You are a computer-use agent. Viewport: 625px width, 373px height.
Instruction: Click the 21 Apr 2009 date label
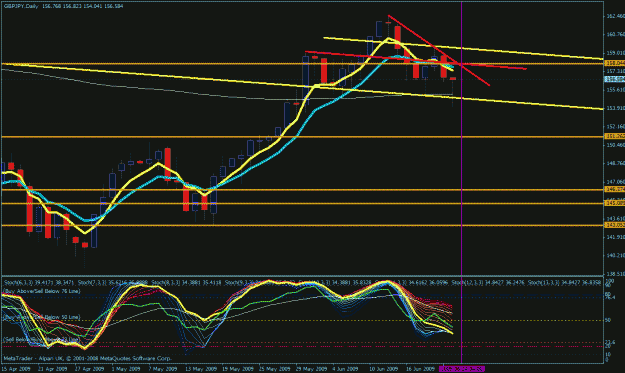coord(52,369)
